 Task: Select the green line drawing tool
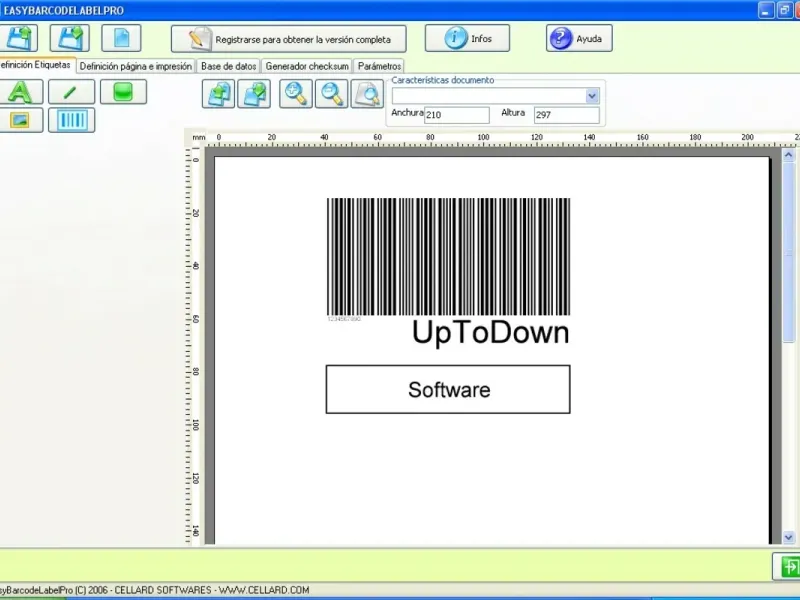[71, 92]
